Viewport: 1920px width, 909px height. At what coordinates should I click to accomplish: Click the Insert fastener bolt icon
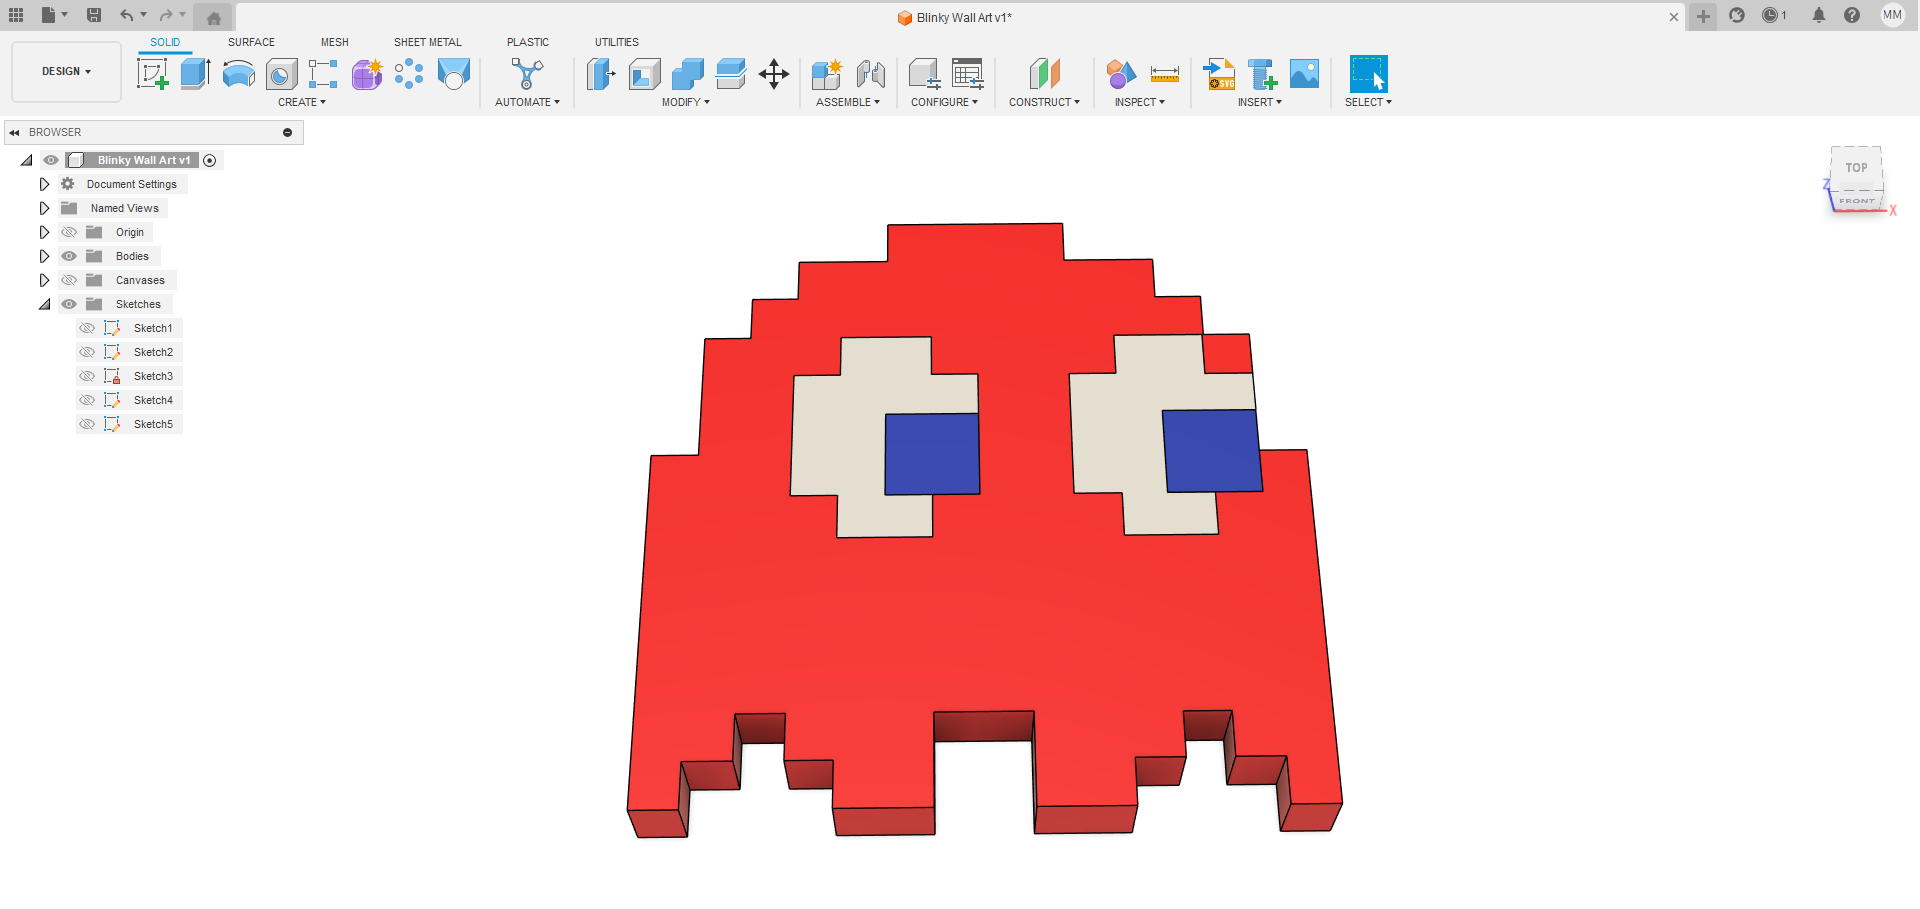pyautogui.click(x=1262, y=74)
